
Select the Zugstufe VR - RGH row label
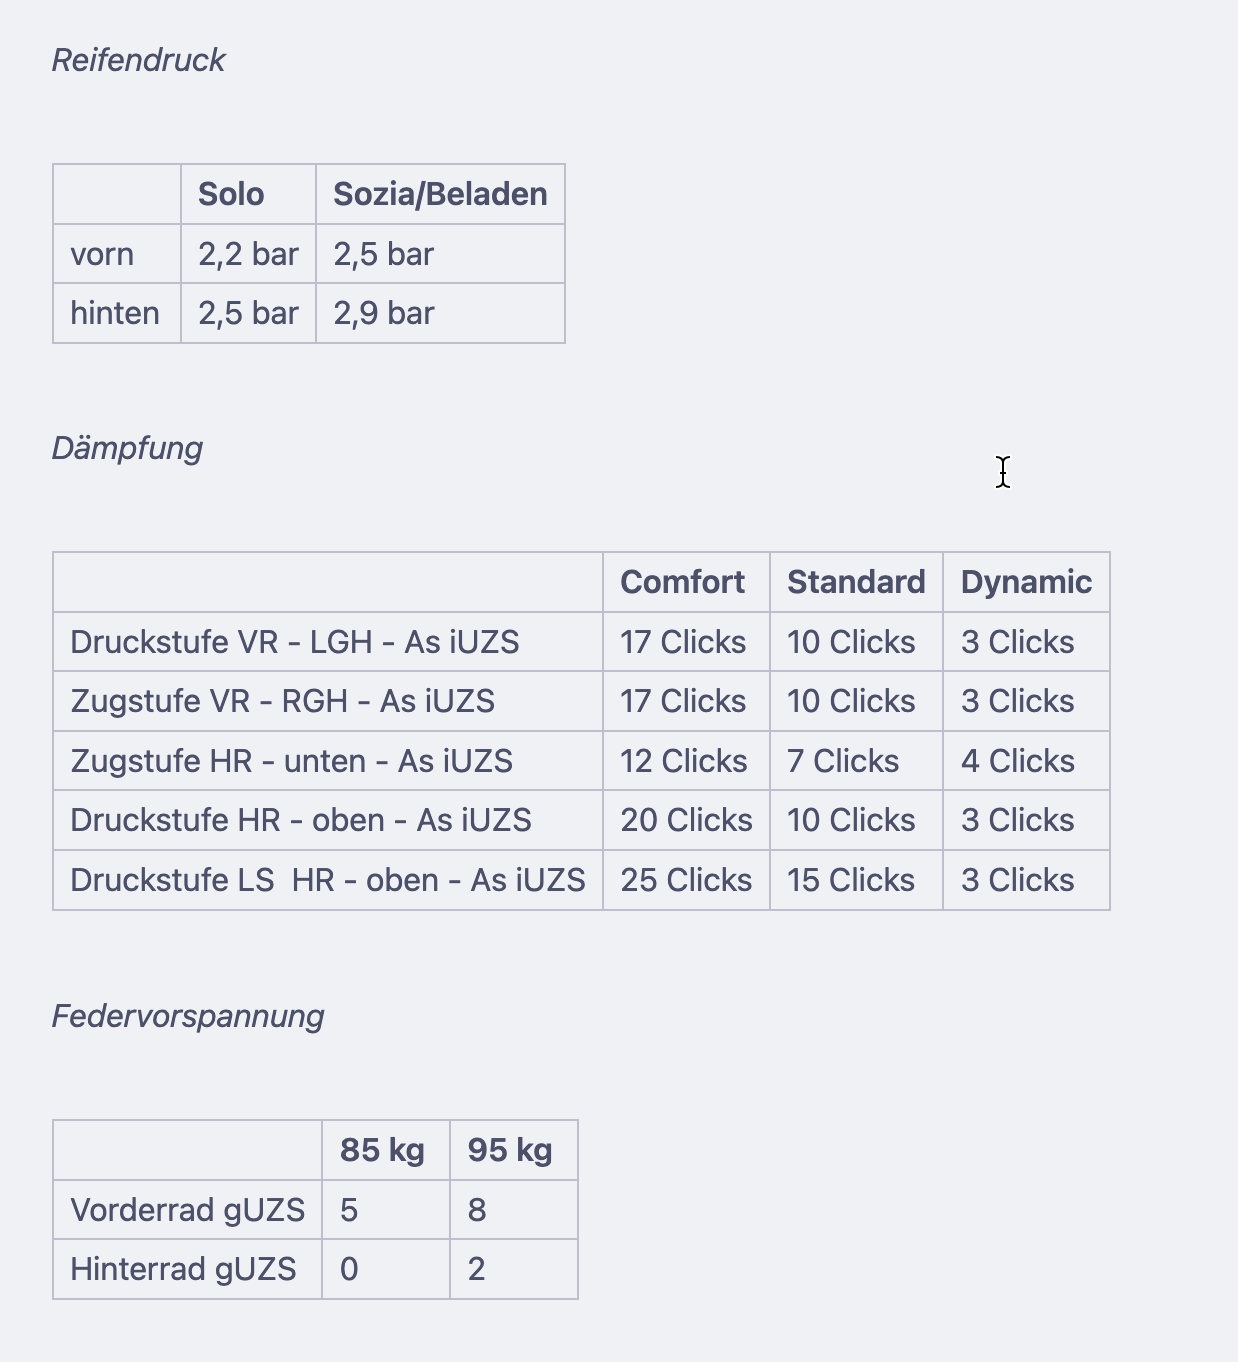point(283,701)
